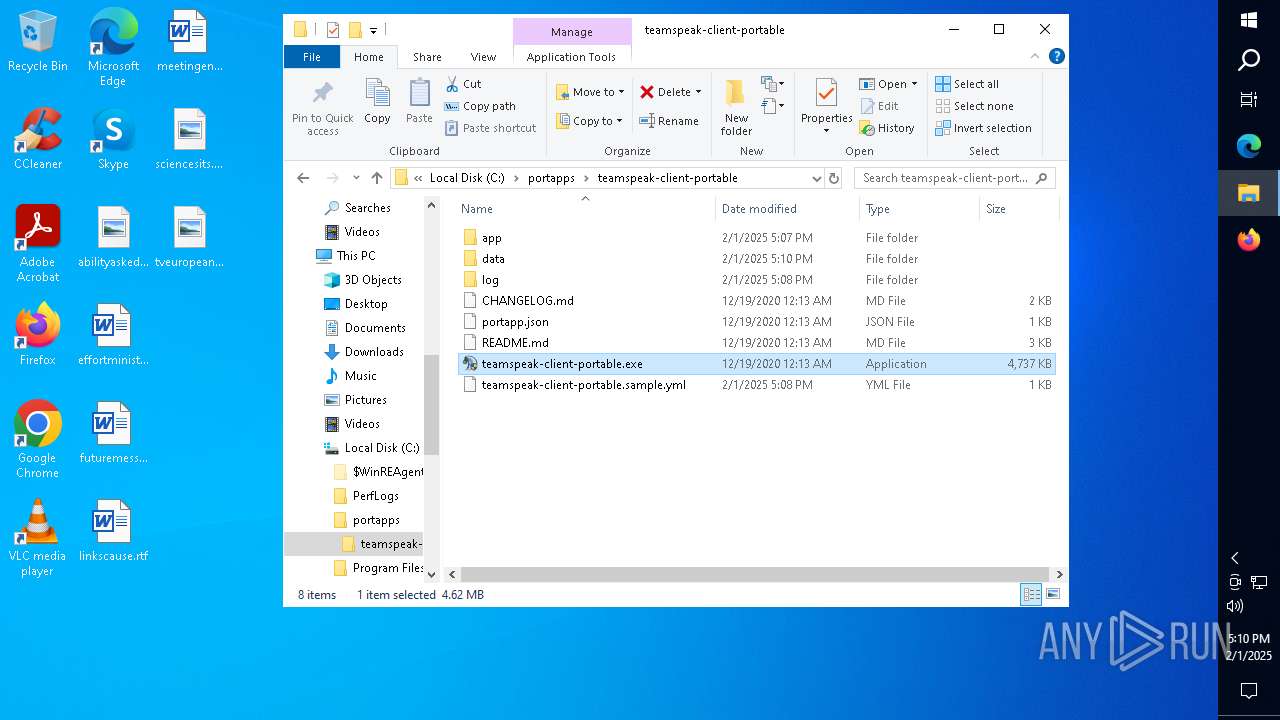This screenshot has height=720, width=1280.
Task: Click Select all
Action: tap(967, 84)
